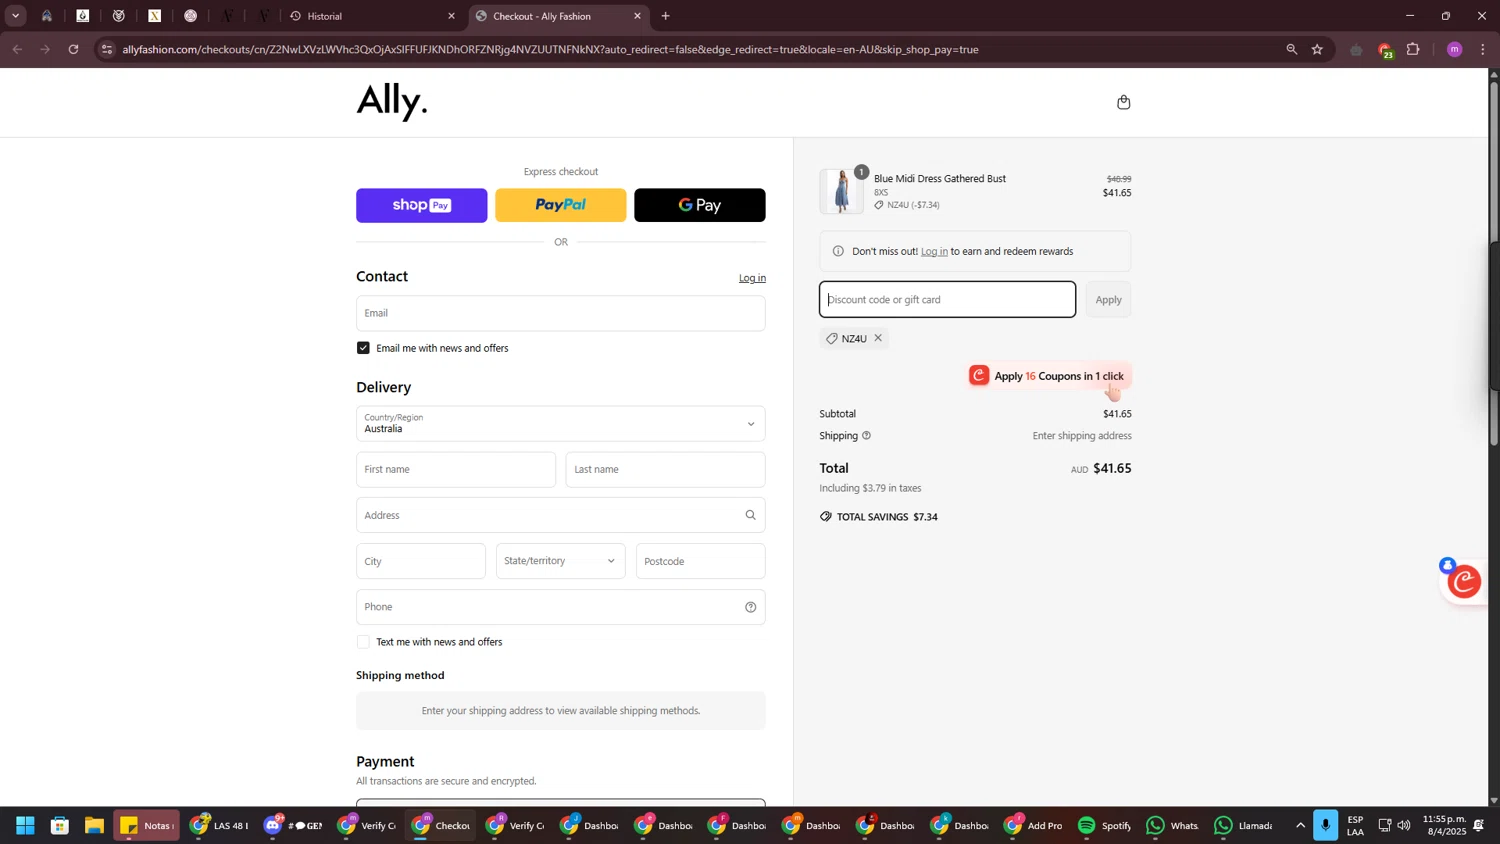
Task: Click Log in link in rewards banner
Action: click(934, 251)
